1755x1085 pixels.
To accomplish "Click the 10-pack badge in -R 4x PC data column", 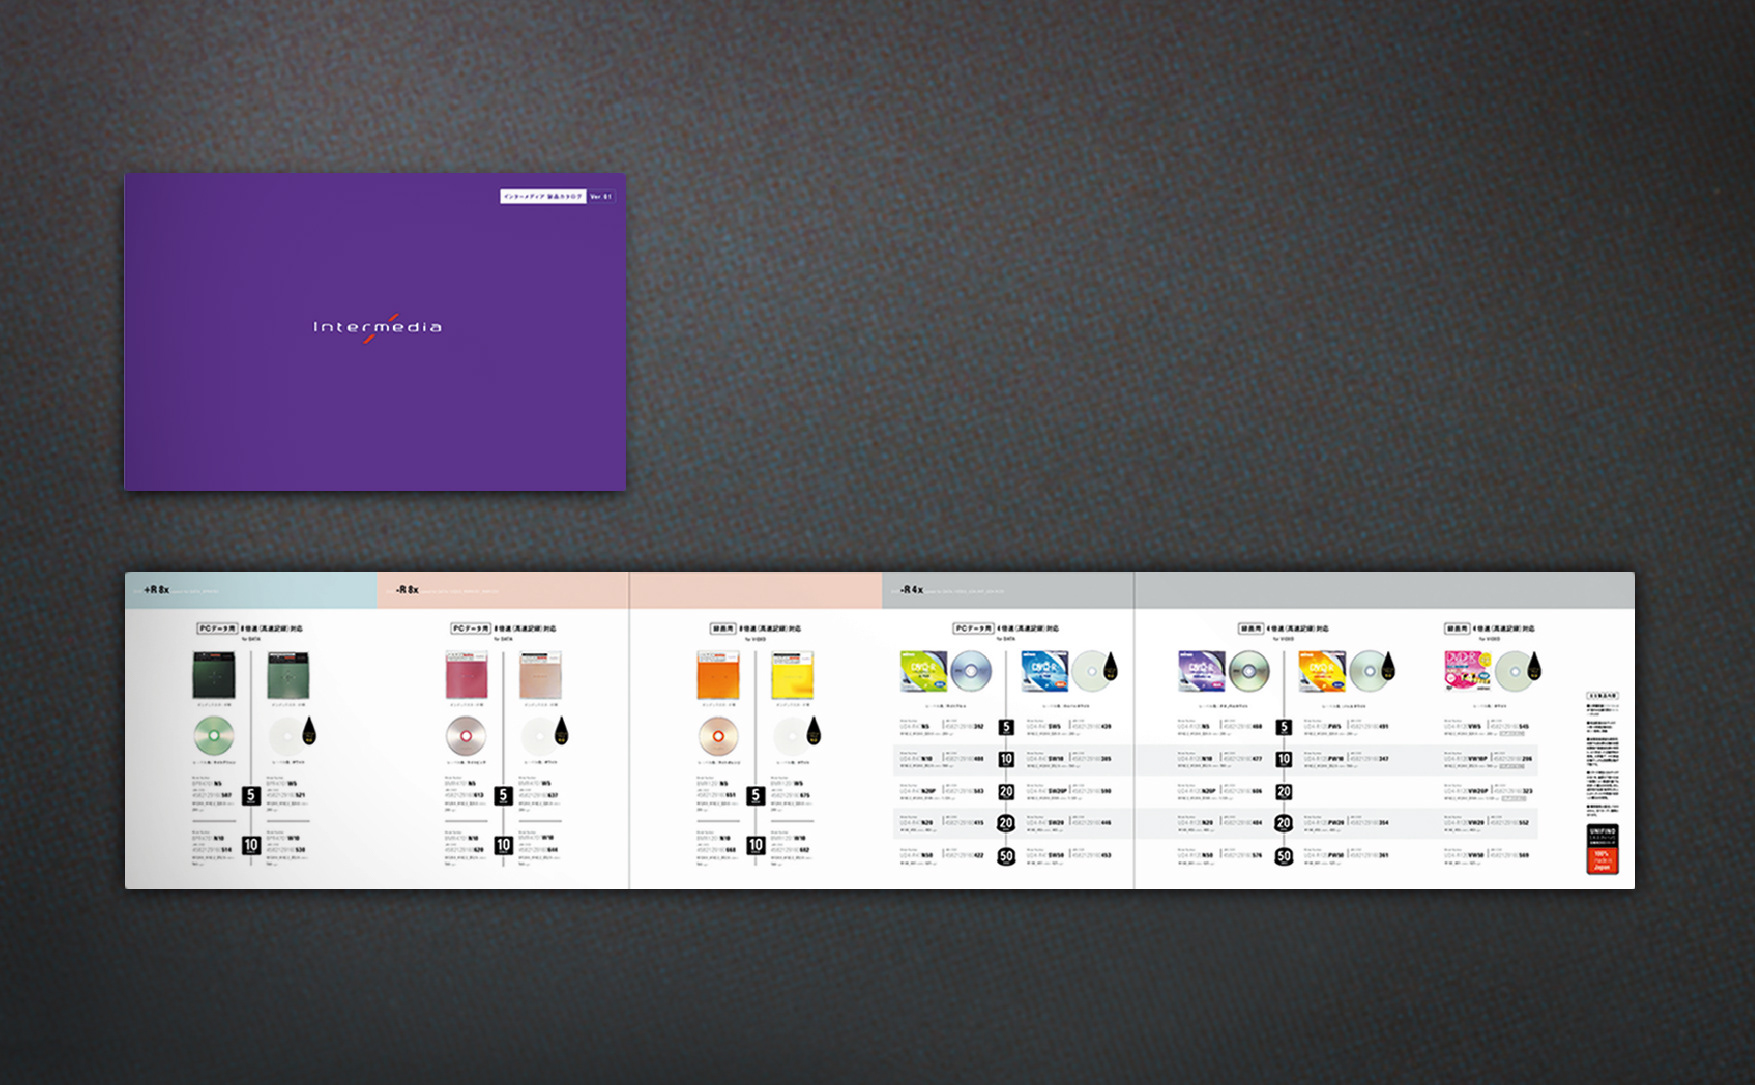I will [1006, 759].
